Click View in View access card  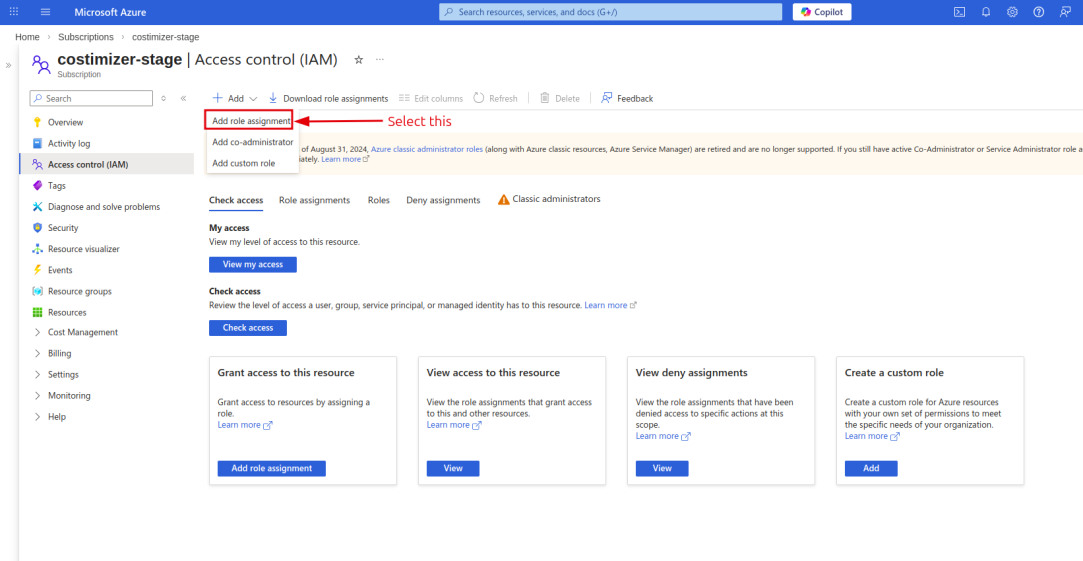pos(453,468)
